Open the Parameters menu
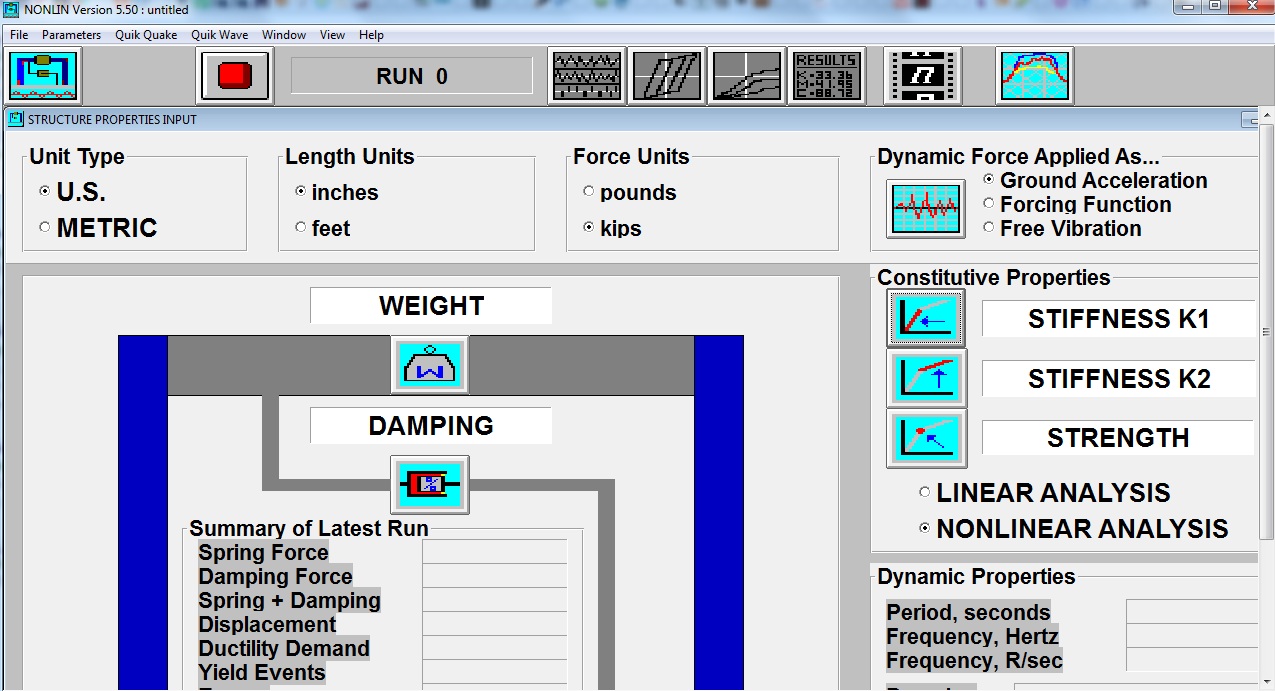 [x=71, y=35]
